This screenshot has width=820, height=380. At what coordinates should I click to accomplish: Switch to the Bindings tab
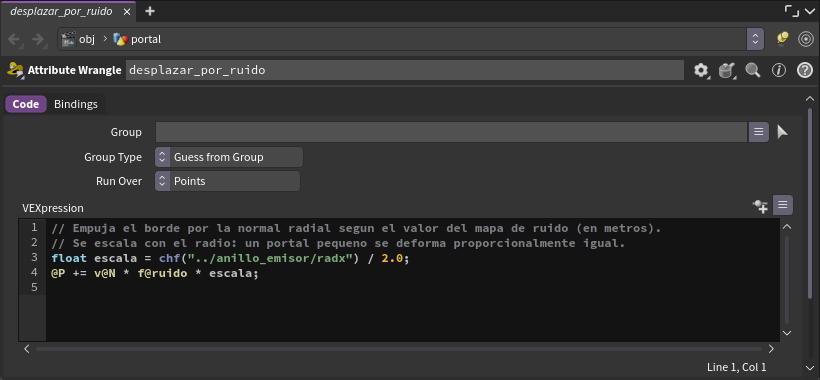pos(76,104)
